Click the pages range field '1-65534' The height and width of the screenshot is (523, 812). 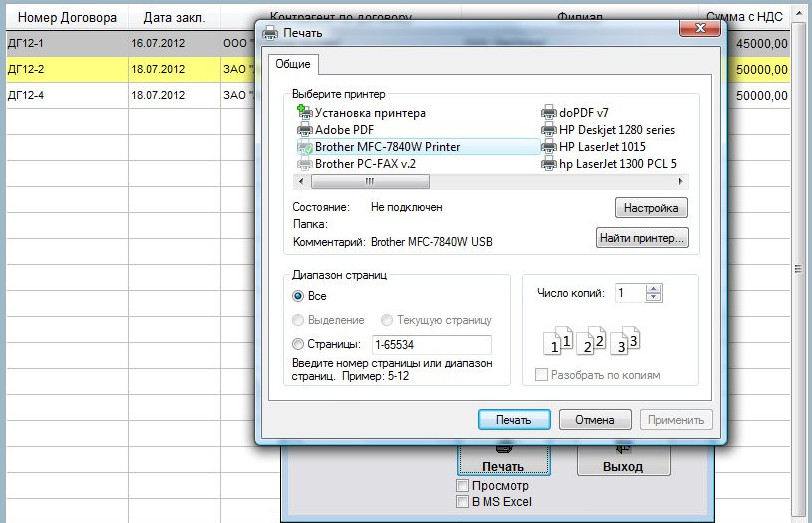click(x=431, y=344)
